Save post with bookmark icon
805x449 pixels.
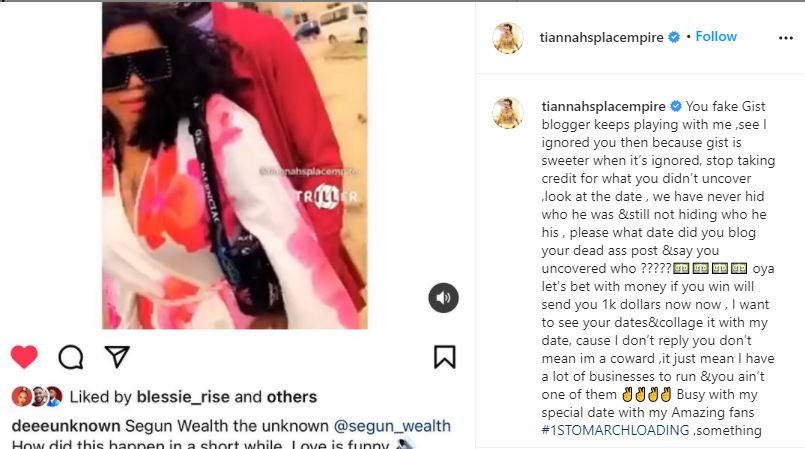tap(444, 357)
